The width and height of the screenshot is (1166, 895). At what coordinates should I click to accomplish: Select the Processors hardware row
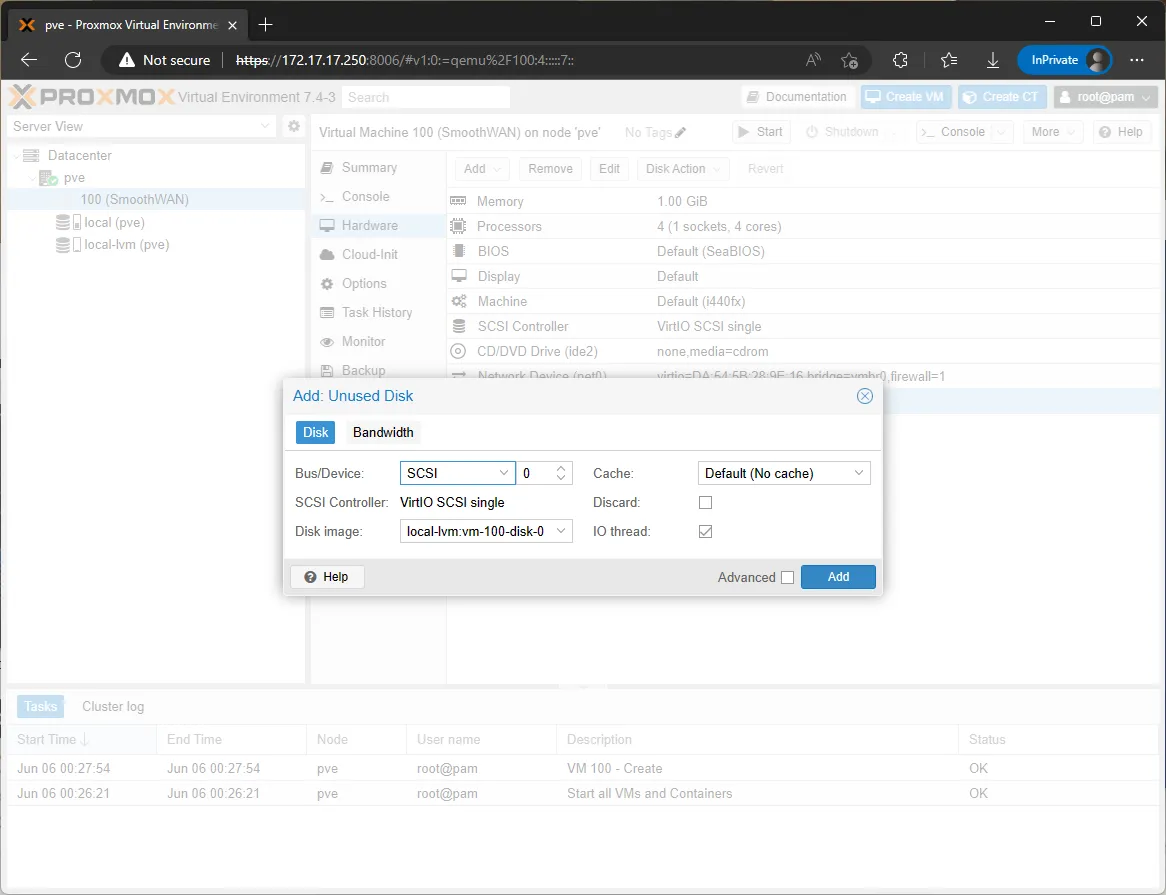tap(805, 226)
